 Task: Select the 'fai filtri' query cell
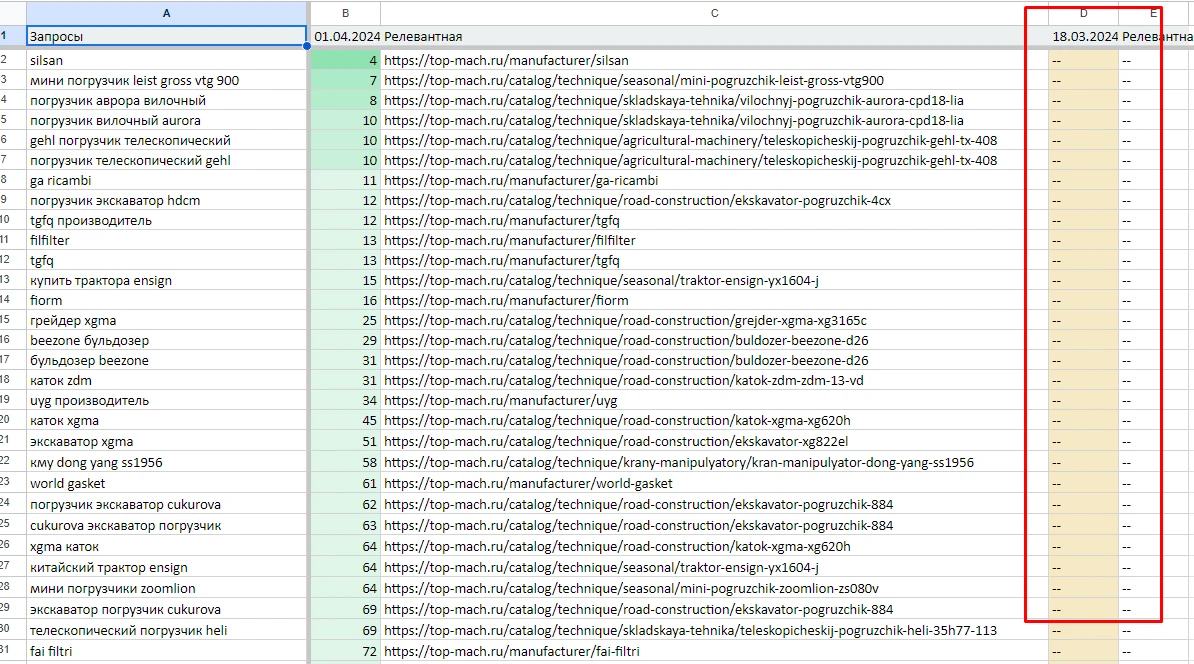tap(166, 651)
